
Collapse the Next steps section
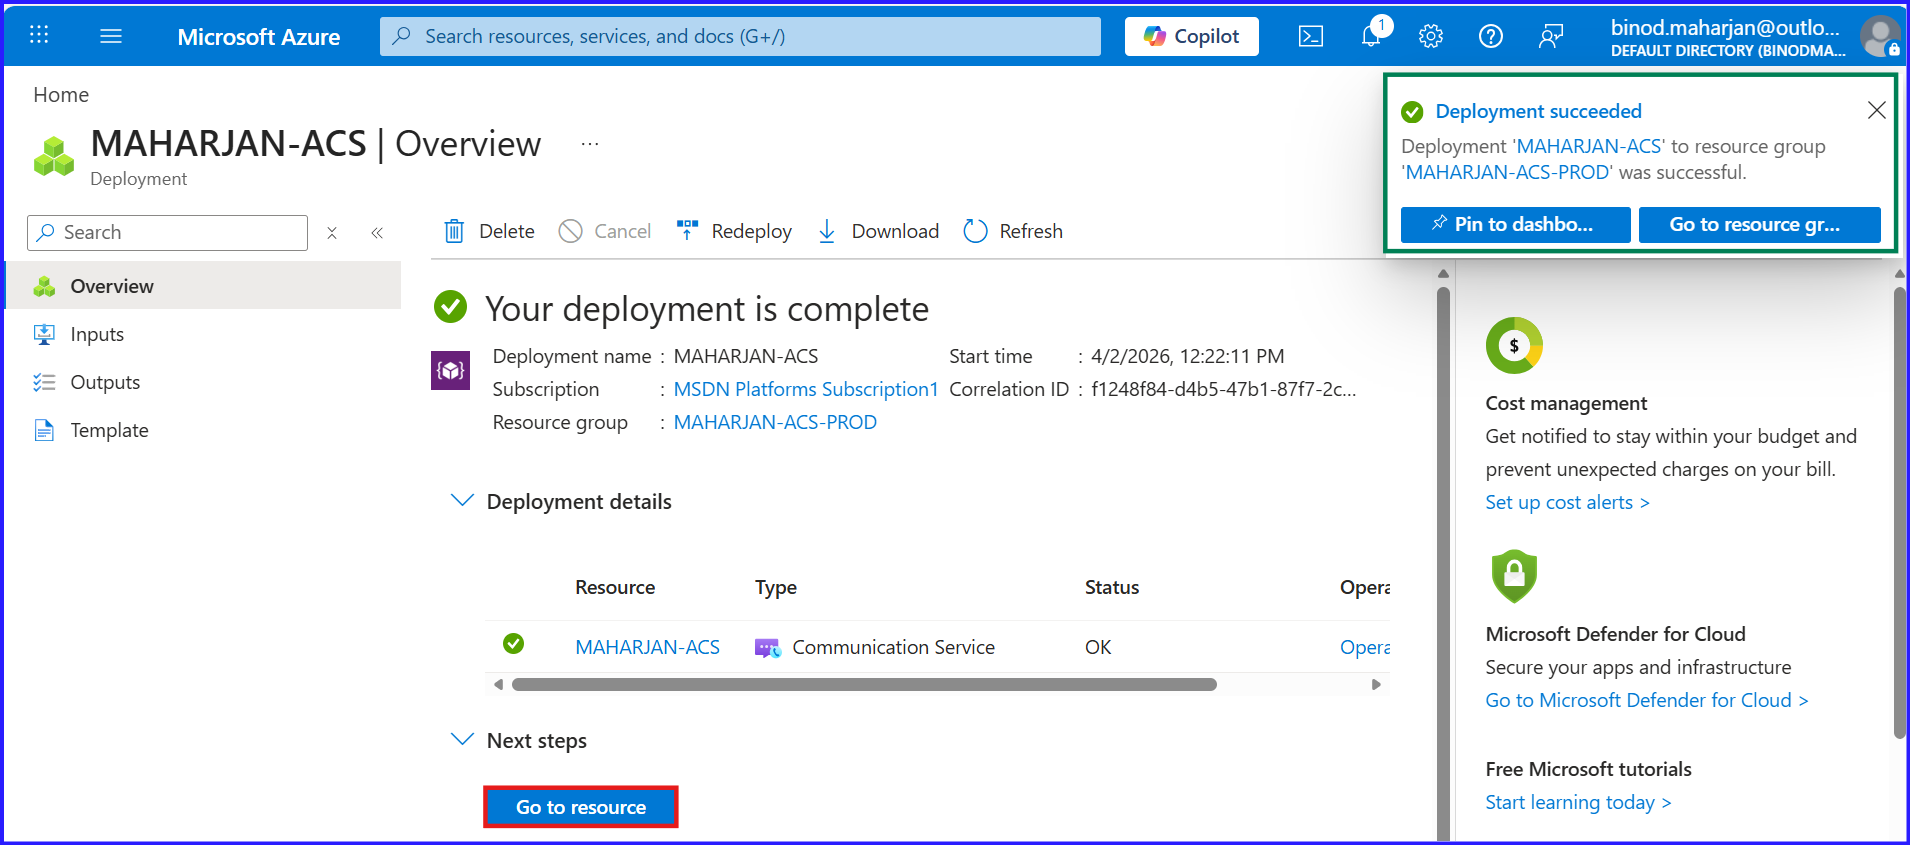[x=462, y=739]
